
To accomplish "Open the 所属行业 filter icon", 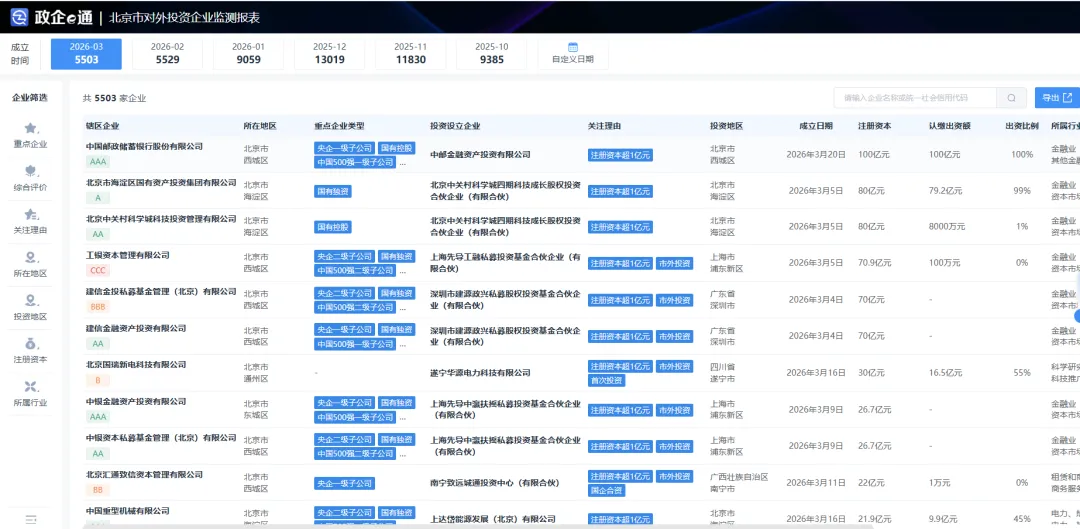I will tap(31, 386).
